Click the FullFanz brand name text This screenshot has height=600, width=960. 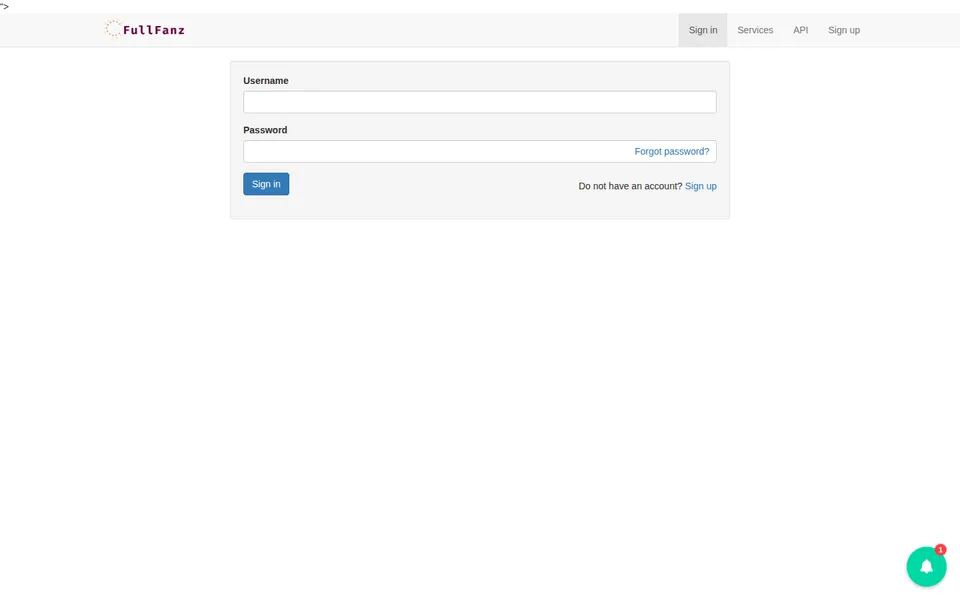[x=154, y=30]
